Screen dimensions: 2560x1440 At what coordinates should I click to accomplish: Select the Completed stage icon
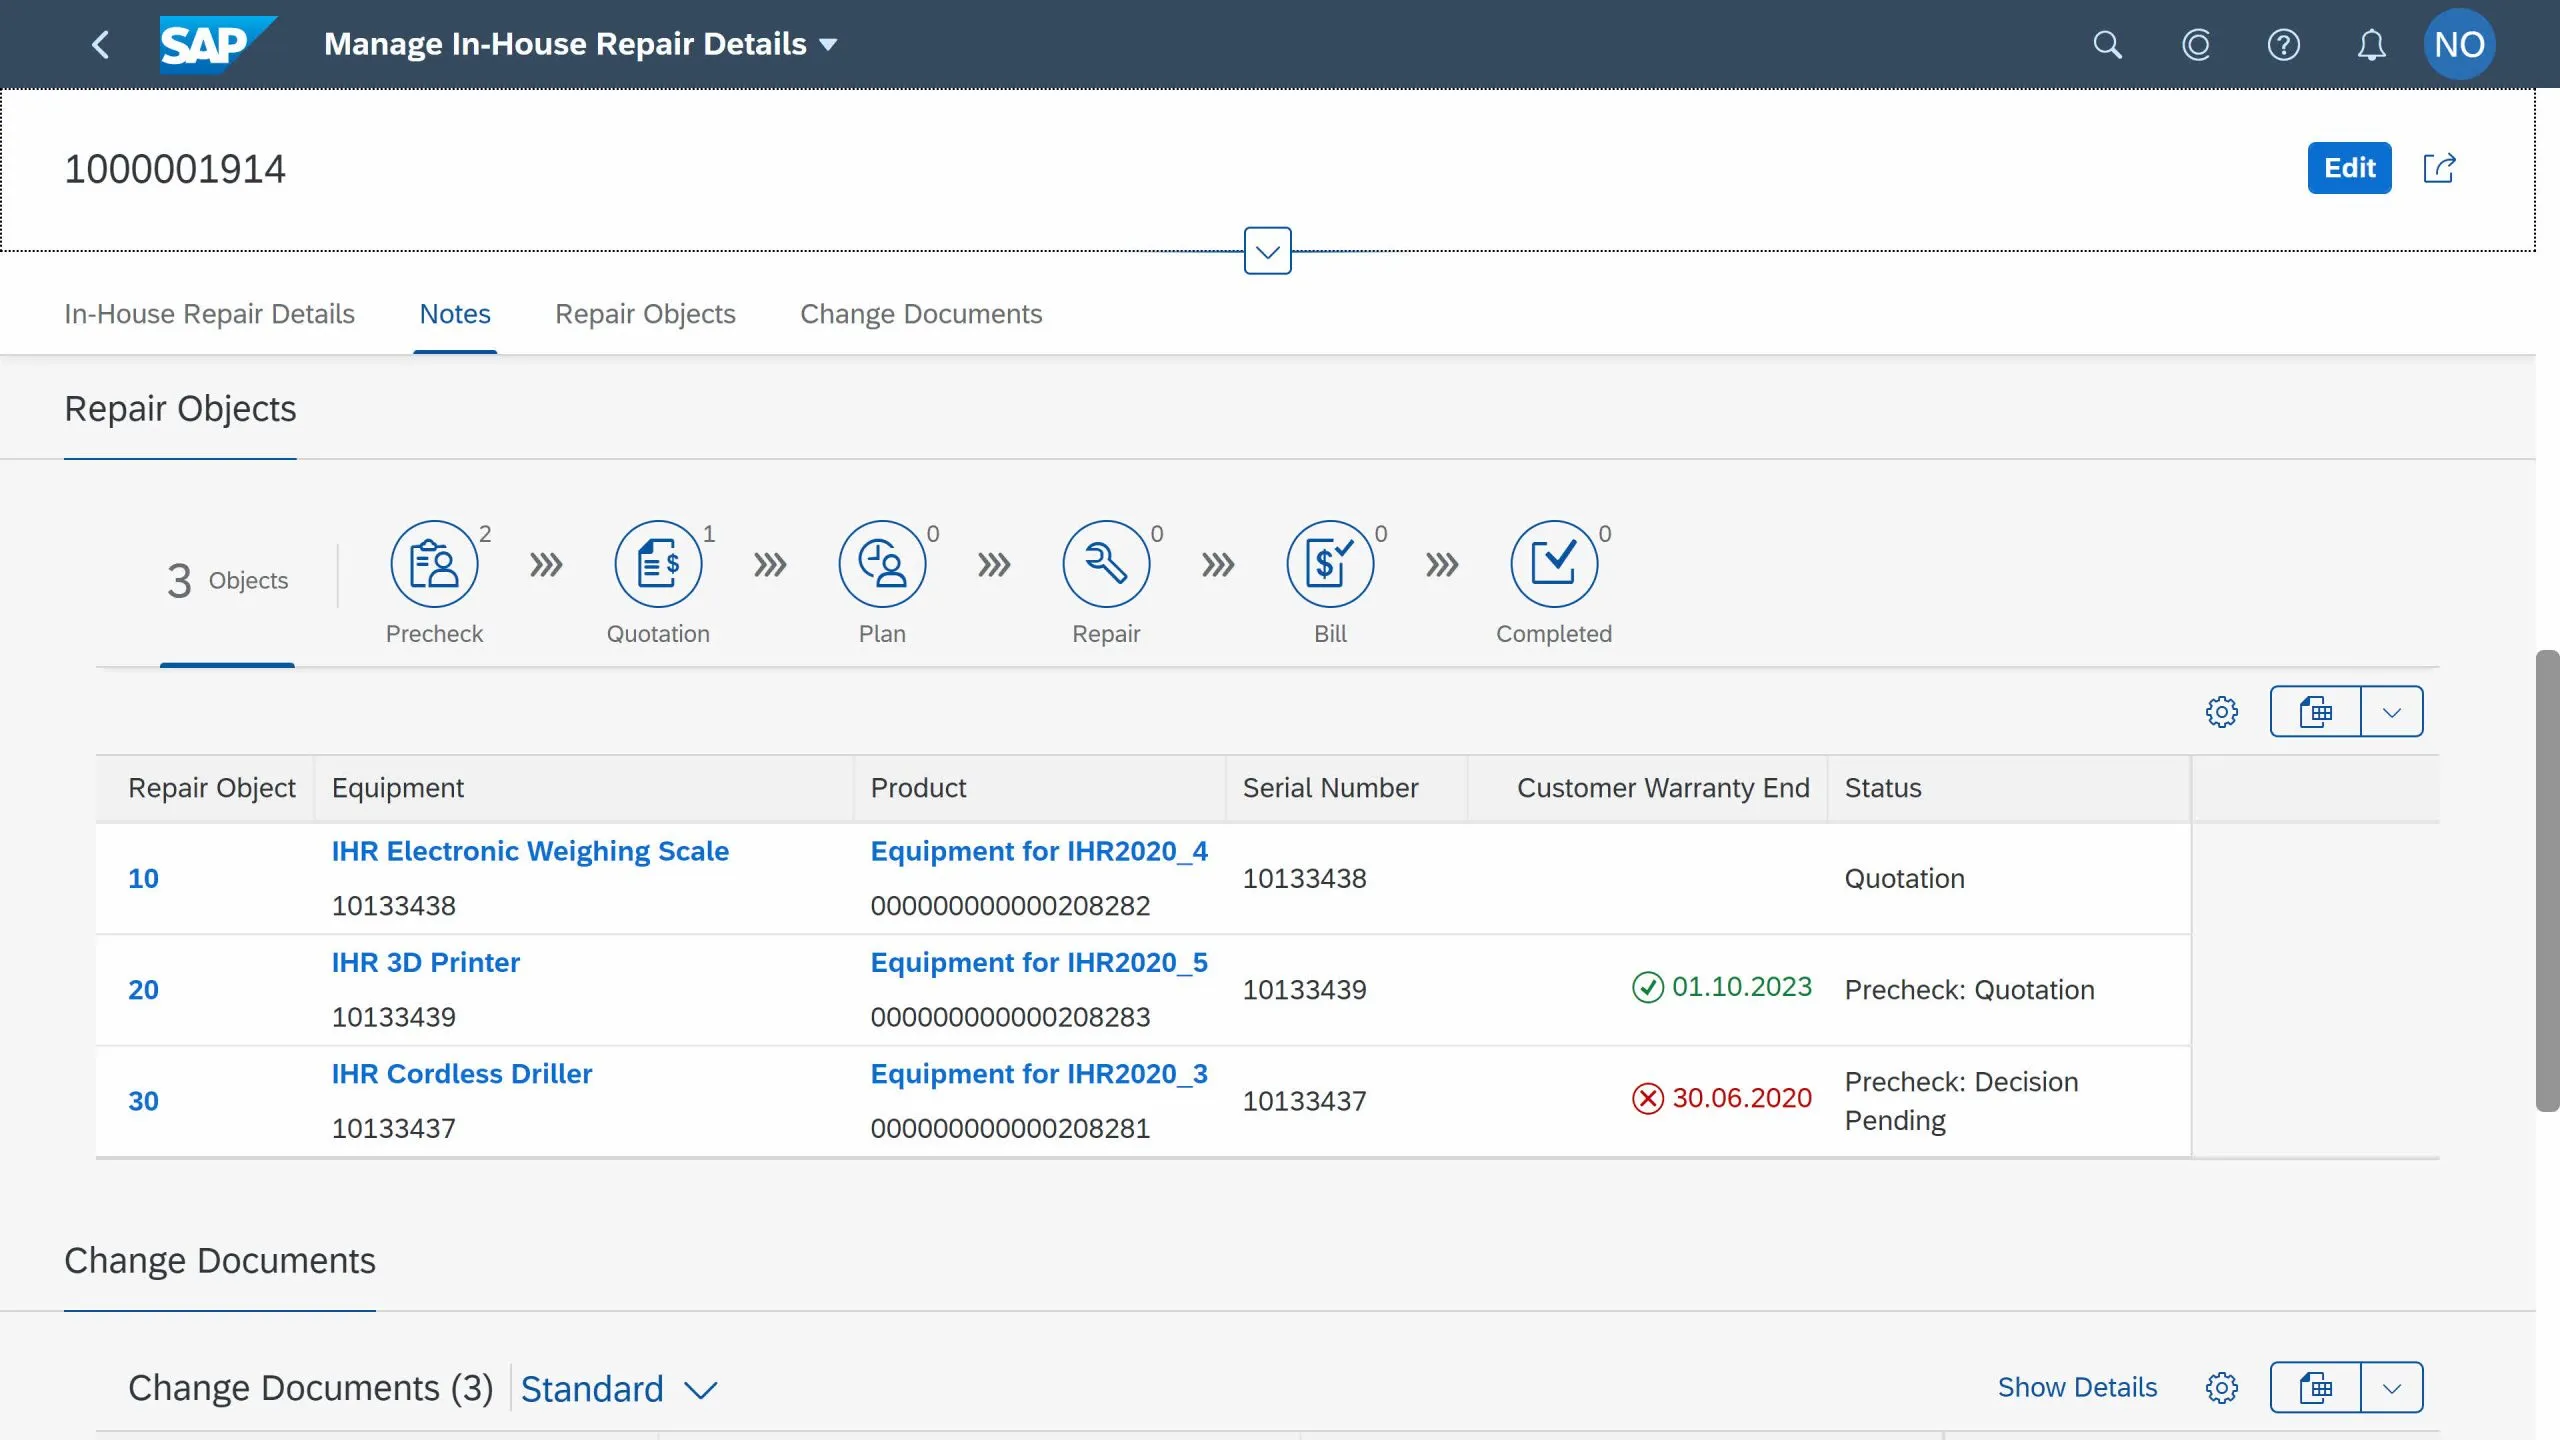[1554, 564]
